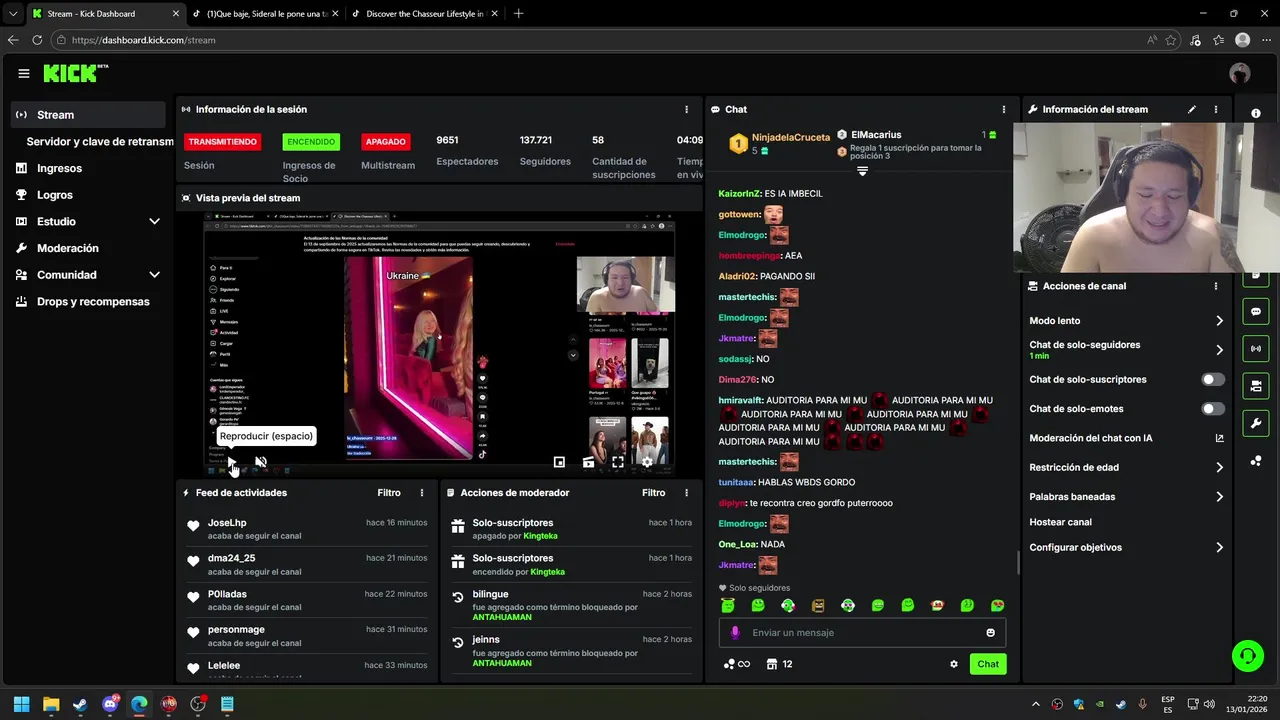This screenshot has width=1280, height=720.
Task: Expand the gift leaderboard chevron in chat
Action: (x=862, y=172)
